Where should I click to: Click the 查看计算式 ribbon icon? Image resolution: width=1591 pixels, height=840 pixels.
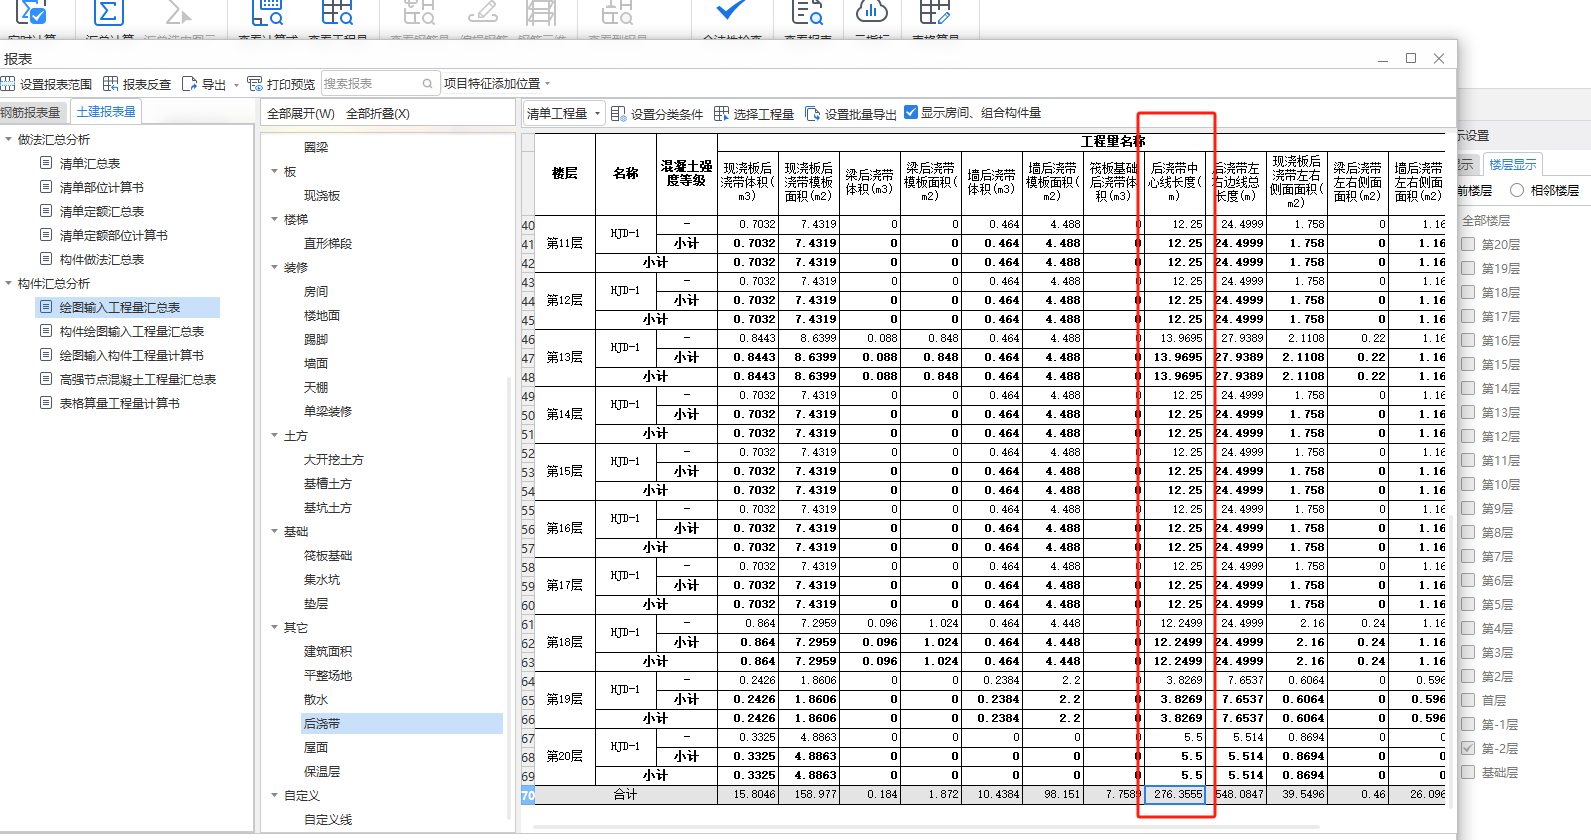(x=267, y=13)
